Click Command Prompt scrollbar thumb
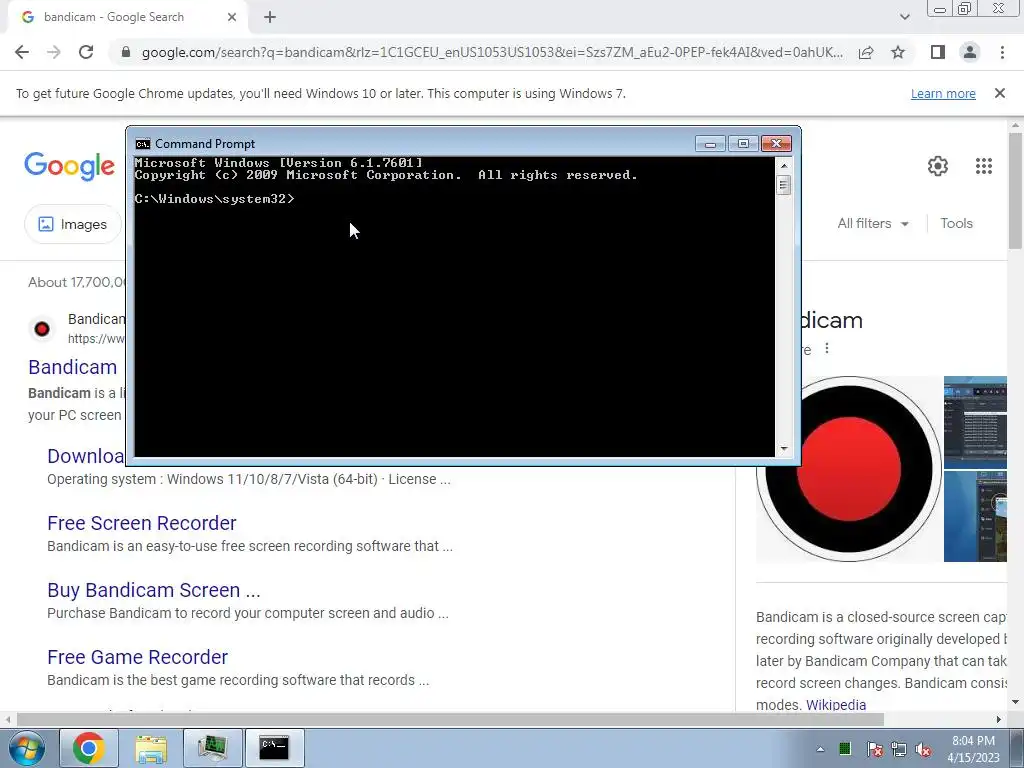The image size is (1024, 768). point(784,185)
